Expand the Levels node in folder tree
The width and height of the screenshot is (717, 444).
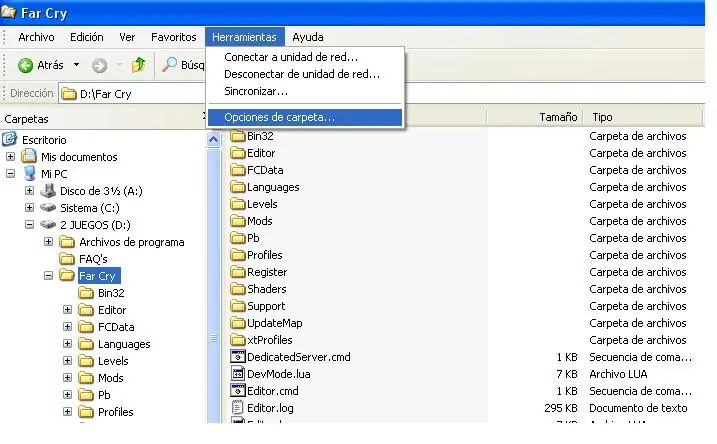[x=68, y=360]
